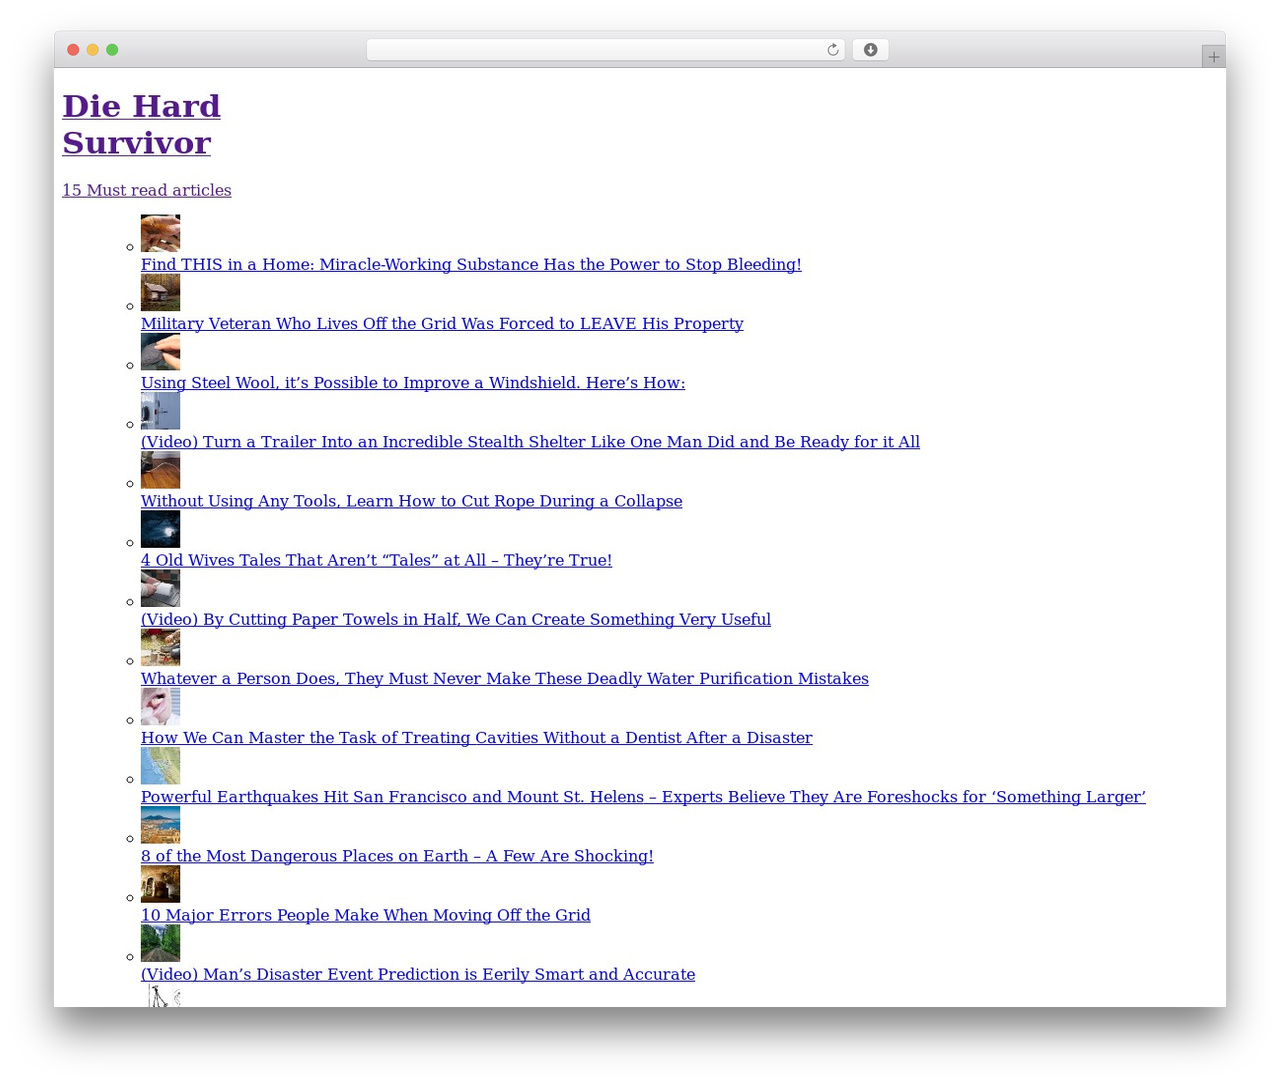This screenshot has width=1280, height=1084.
Task: Open the Miracle-Working Substance article link
Action: pos(471,264)
